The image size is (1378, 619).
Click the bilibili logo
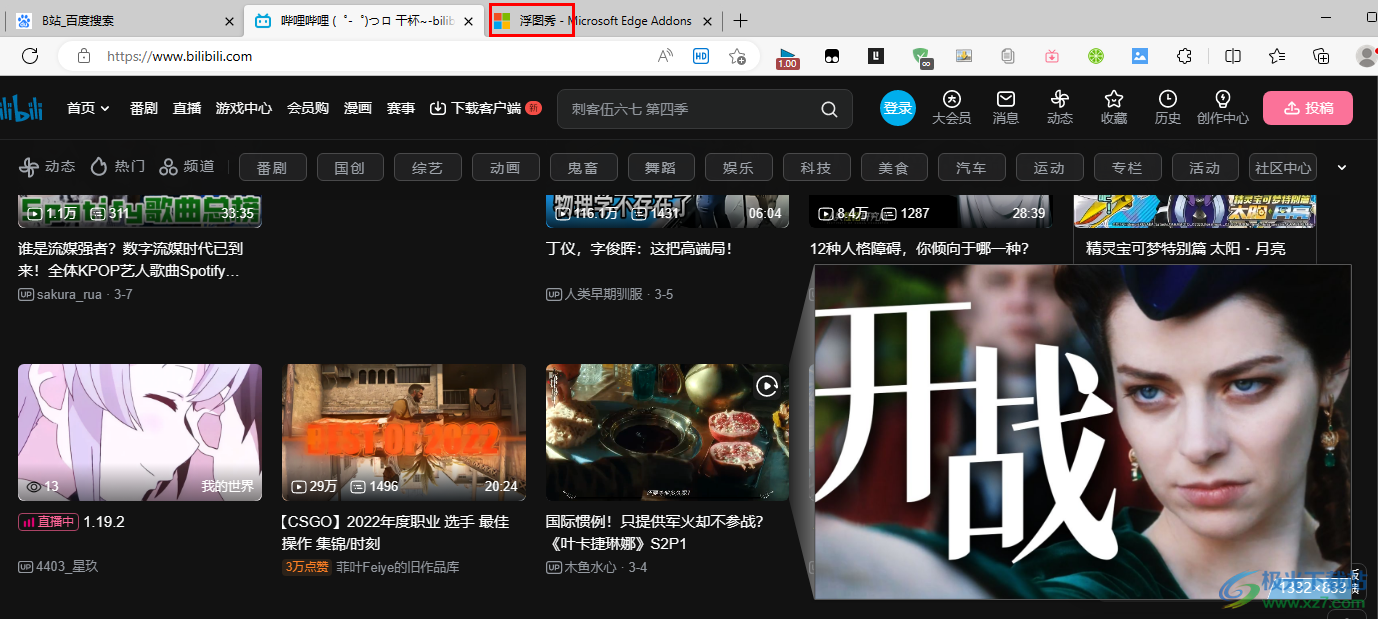(21, 107)
